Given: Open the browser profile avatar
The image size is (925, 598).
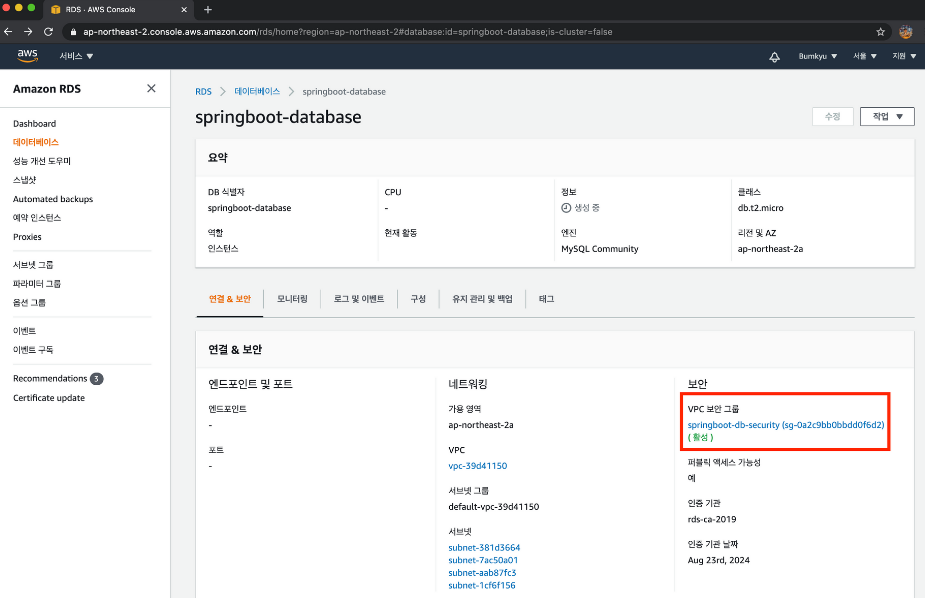Looking at the screenshot, I should click(906, 32).
